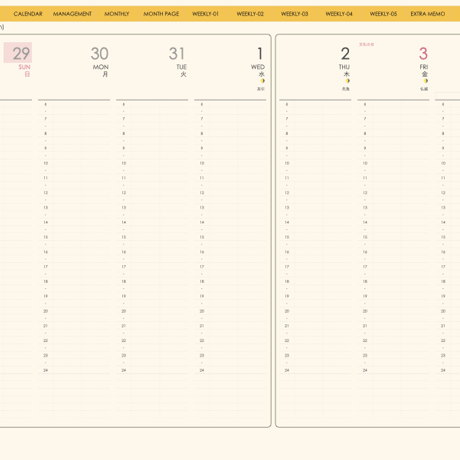Select the date 30 Monday
The width and height of the screenshot is (460, 460).
coord(99,53)
